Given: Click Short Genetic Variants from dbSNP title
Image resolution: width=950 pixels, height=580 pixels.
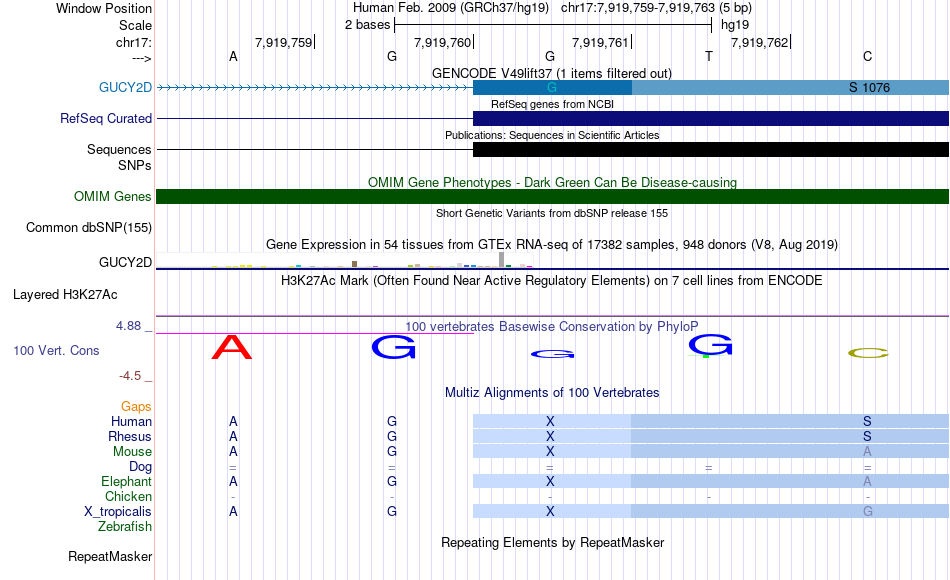Looking at the screenshot, I should [x=552, y=213].
